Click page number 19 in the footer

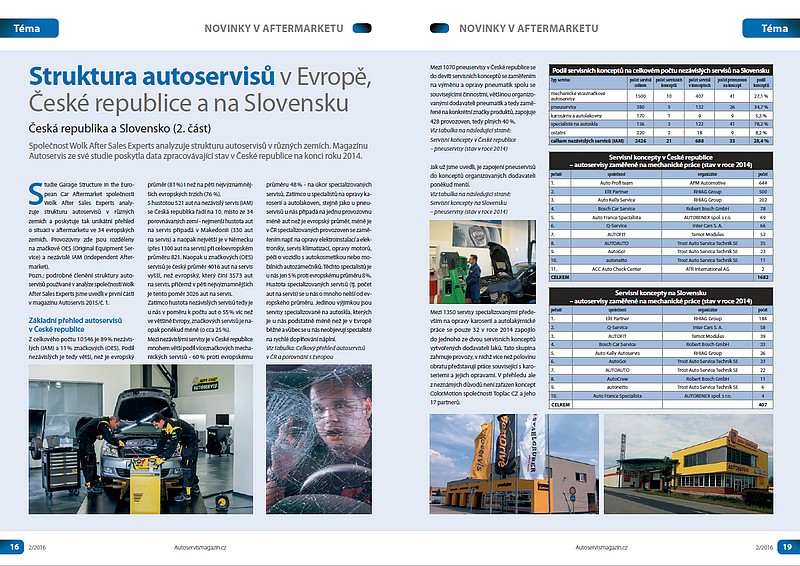(788, 547)
